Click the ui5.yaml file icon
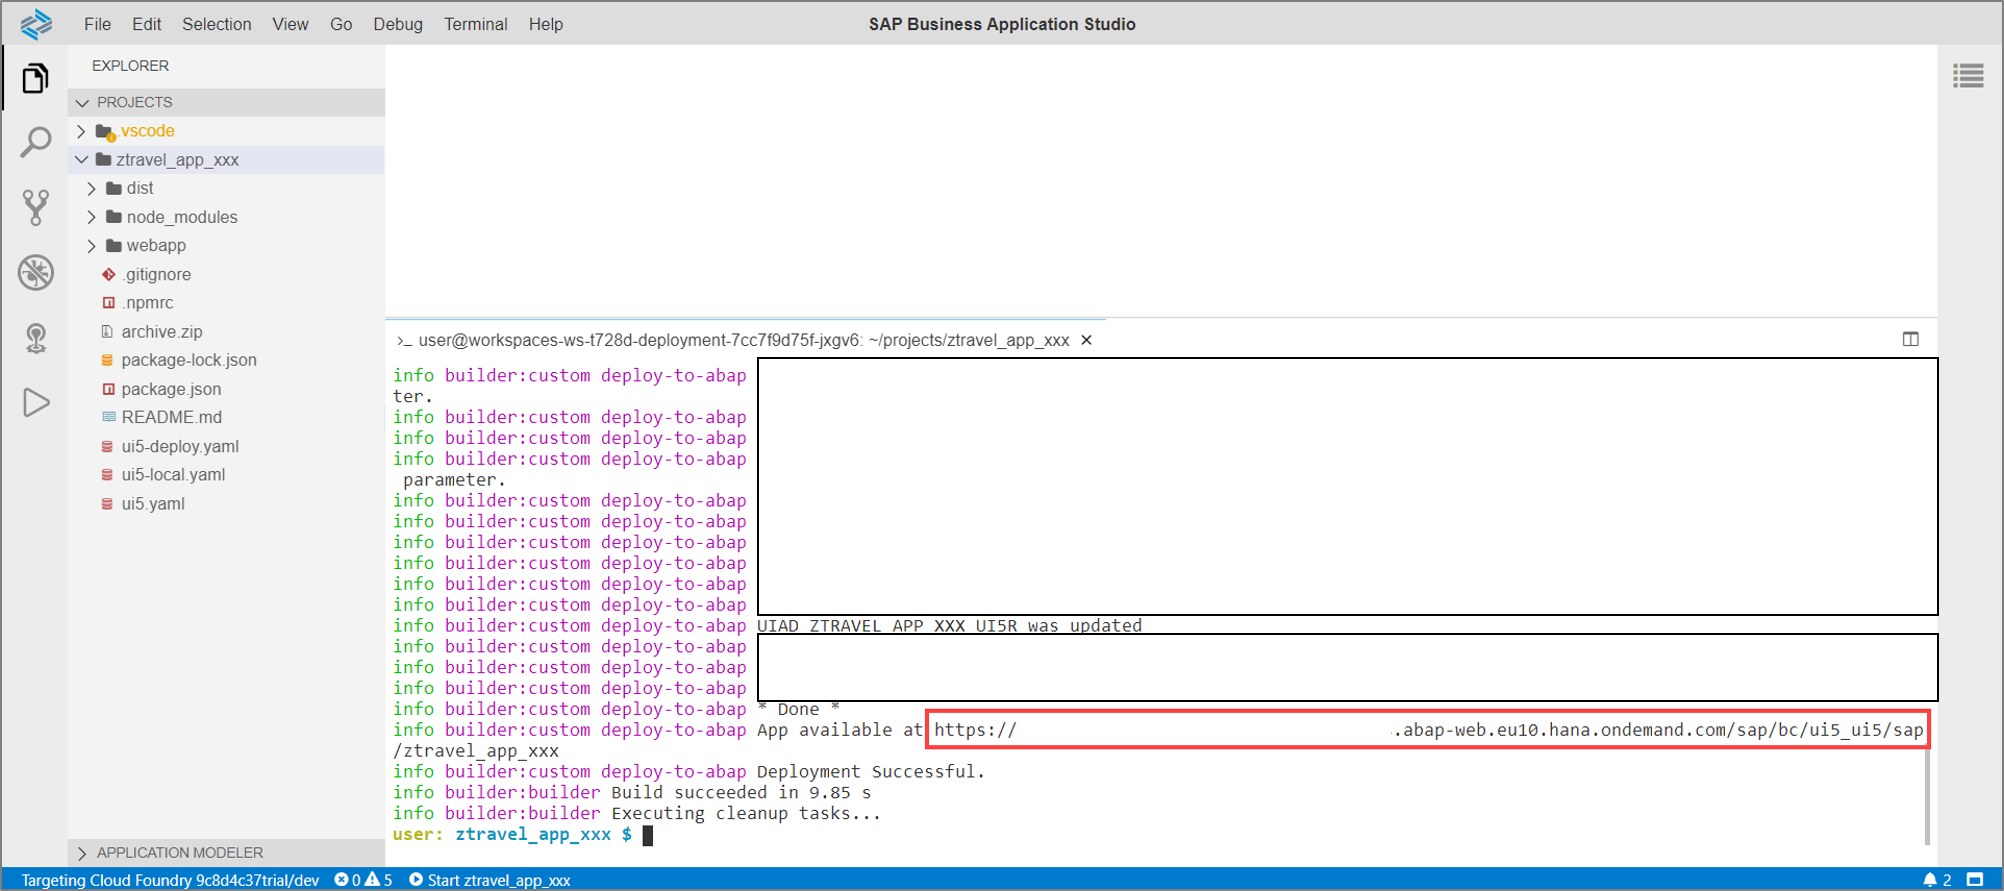Image resolution: width=2004 pixels, height=891 pixels. point(108,503)
